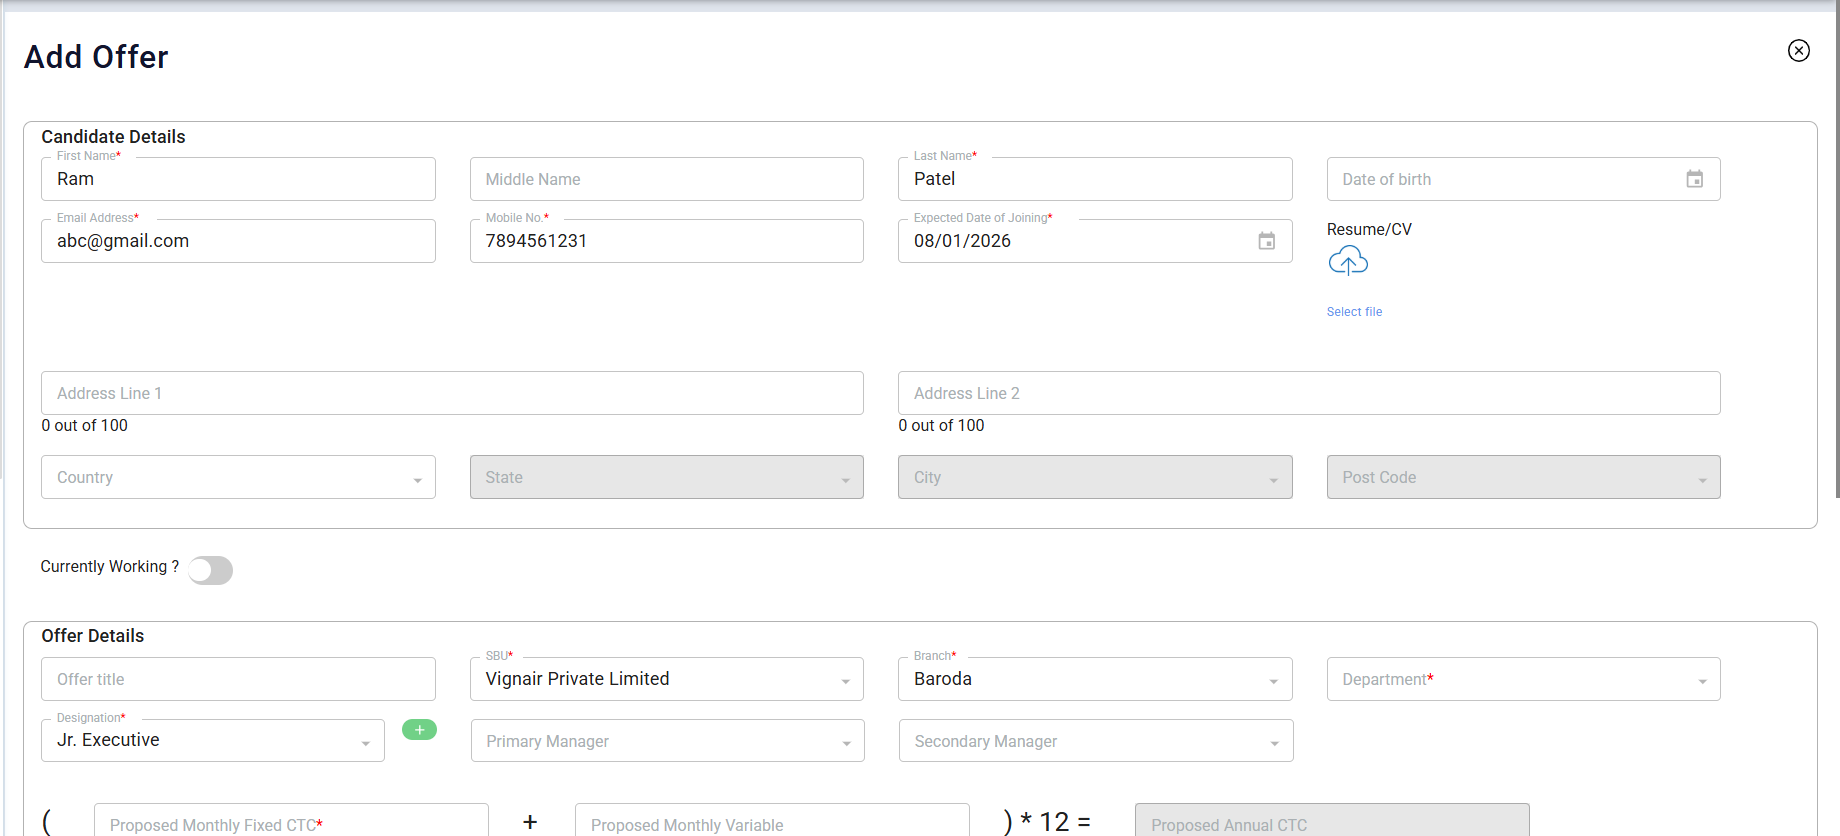Open the State dropdown
1840x836 pixels.
click(x=667, y=477)
